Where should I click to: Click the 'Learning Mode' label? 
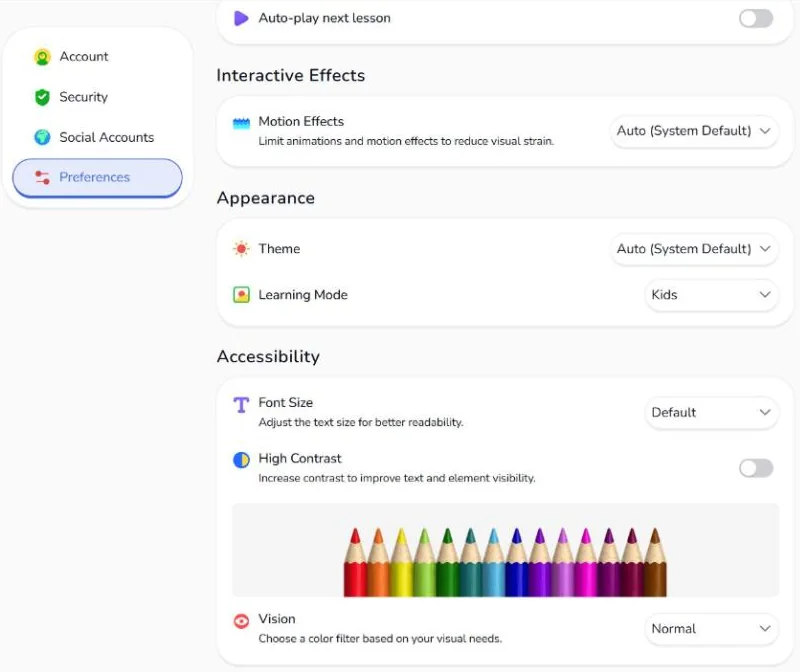[x=303, y=295]
